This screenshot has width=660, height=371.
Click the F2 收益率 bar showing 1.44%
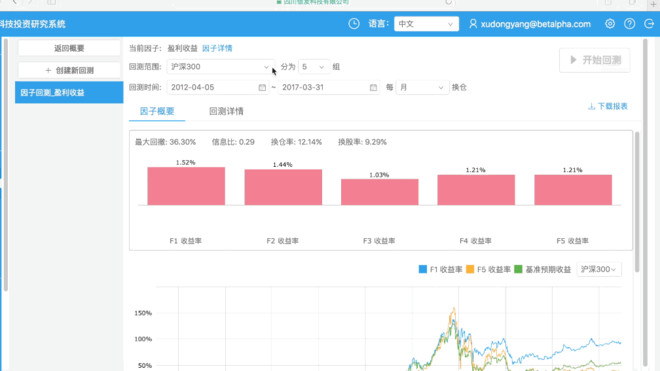pyautogui.click(x=283, y=187)
